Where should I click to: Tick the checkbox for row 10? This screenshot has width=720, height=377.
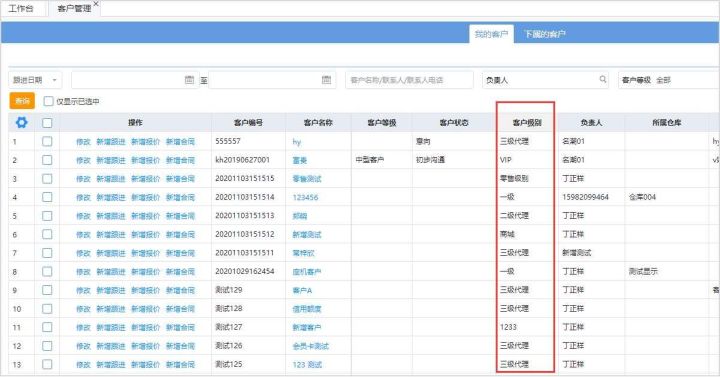47,309
